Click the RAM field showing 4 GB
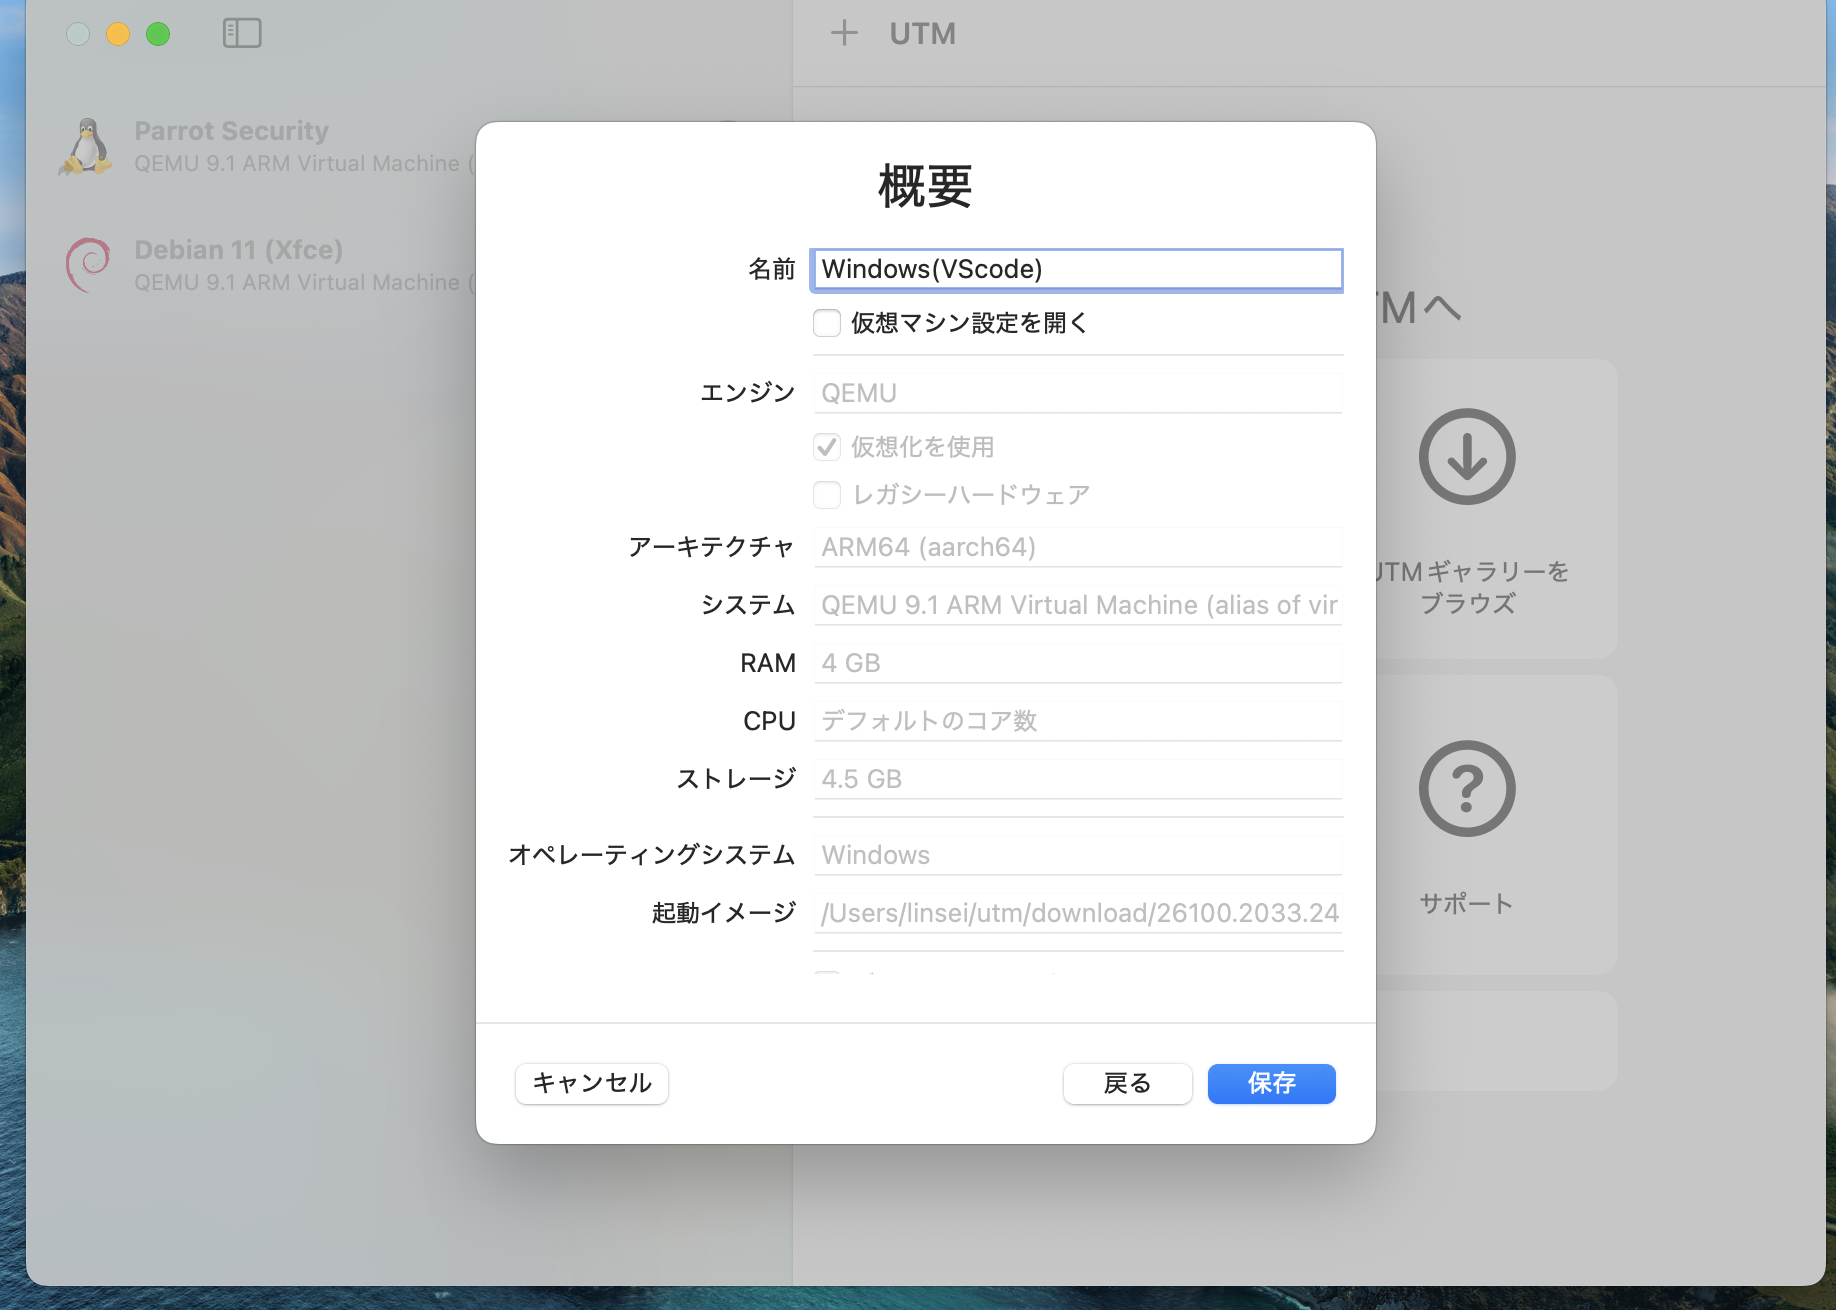Viewport: 1836px width, 1310px height. pyautogui.click(x=1077, y=663)
